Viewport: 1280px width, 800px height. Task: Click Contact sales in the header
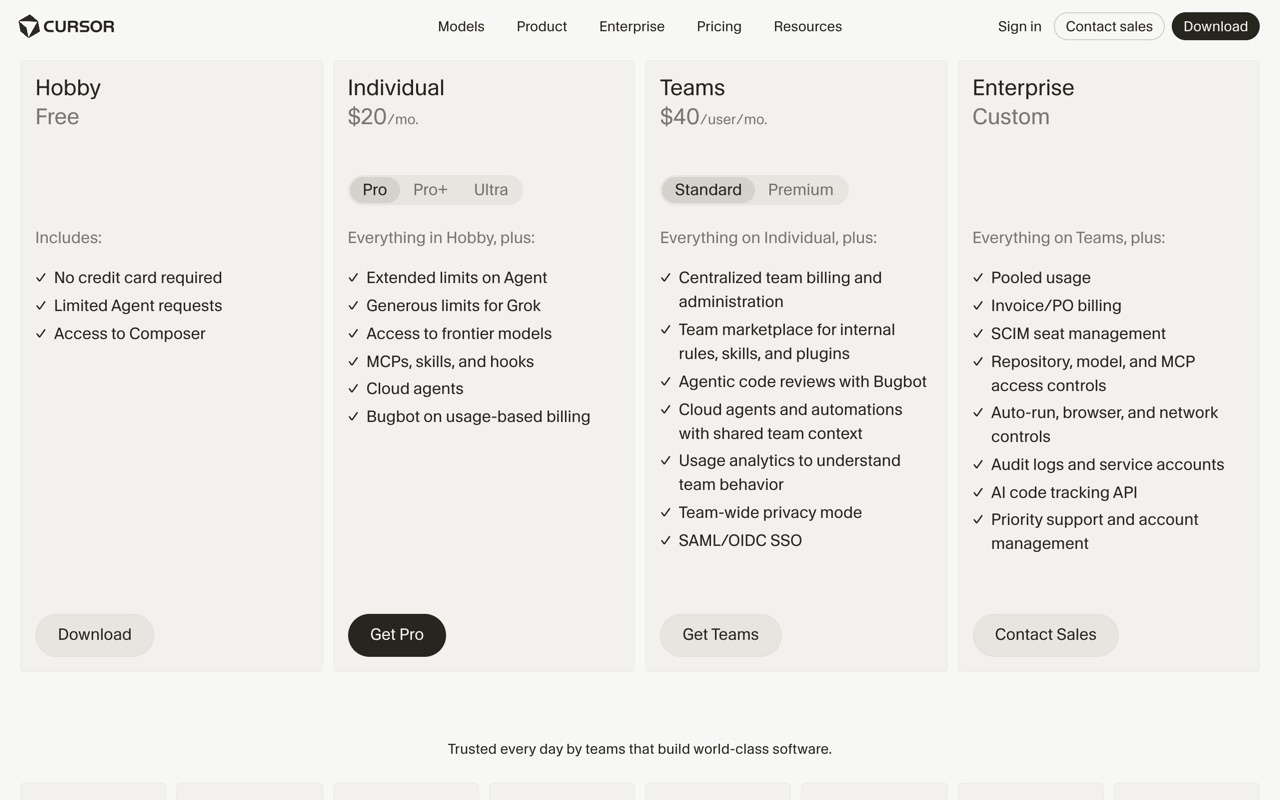(x=1109, y=27)
